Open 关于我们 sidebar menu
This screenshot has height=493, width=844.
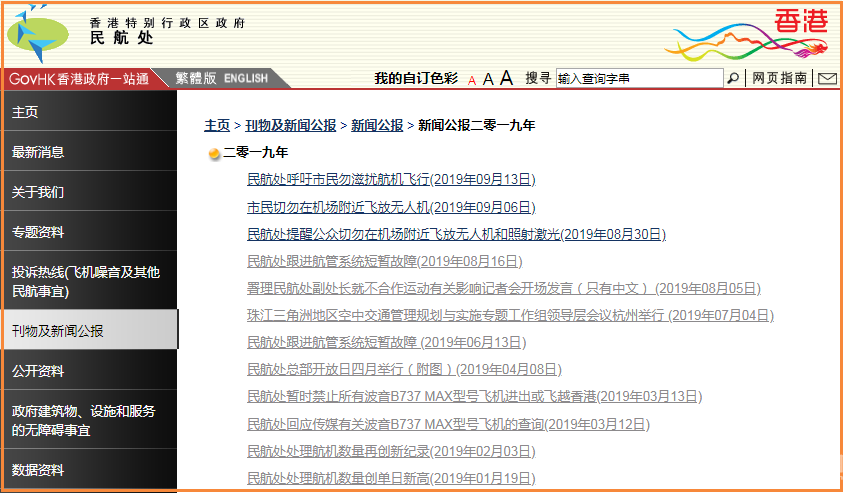pyautogui.click(x=89, y=192)
